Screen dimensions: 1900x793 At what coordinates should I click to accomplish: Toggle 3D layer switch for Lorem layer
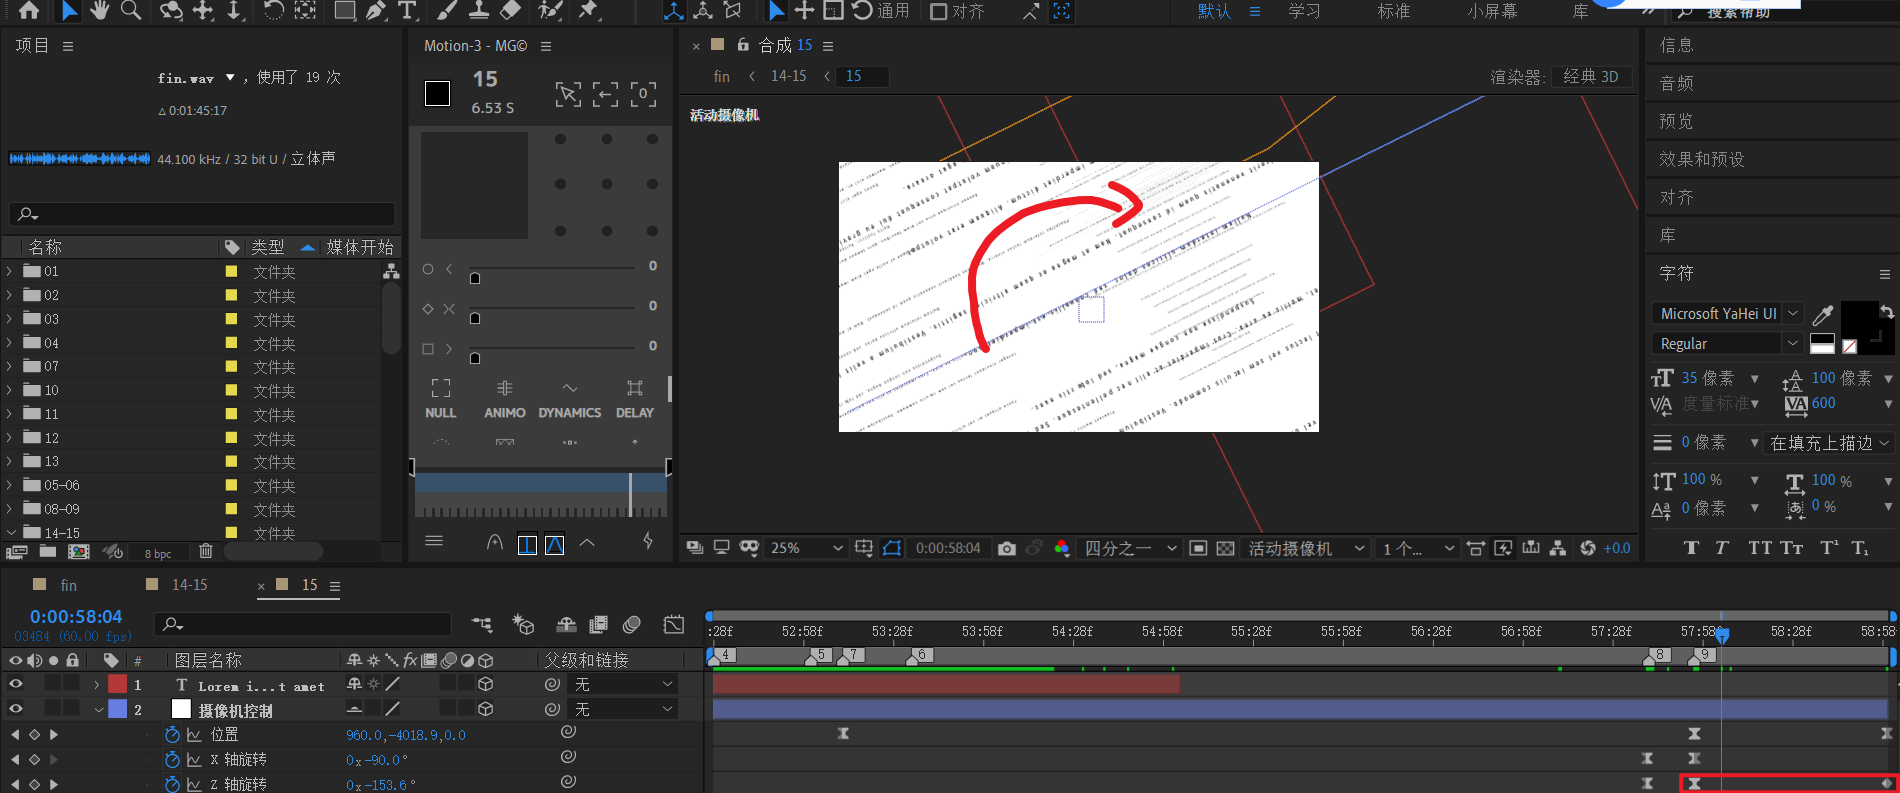click(486, 684)
